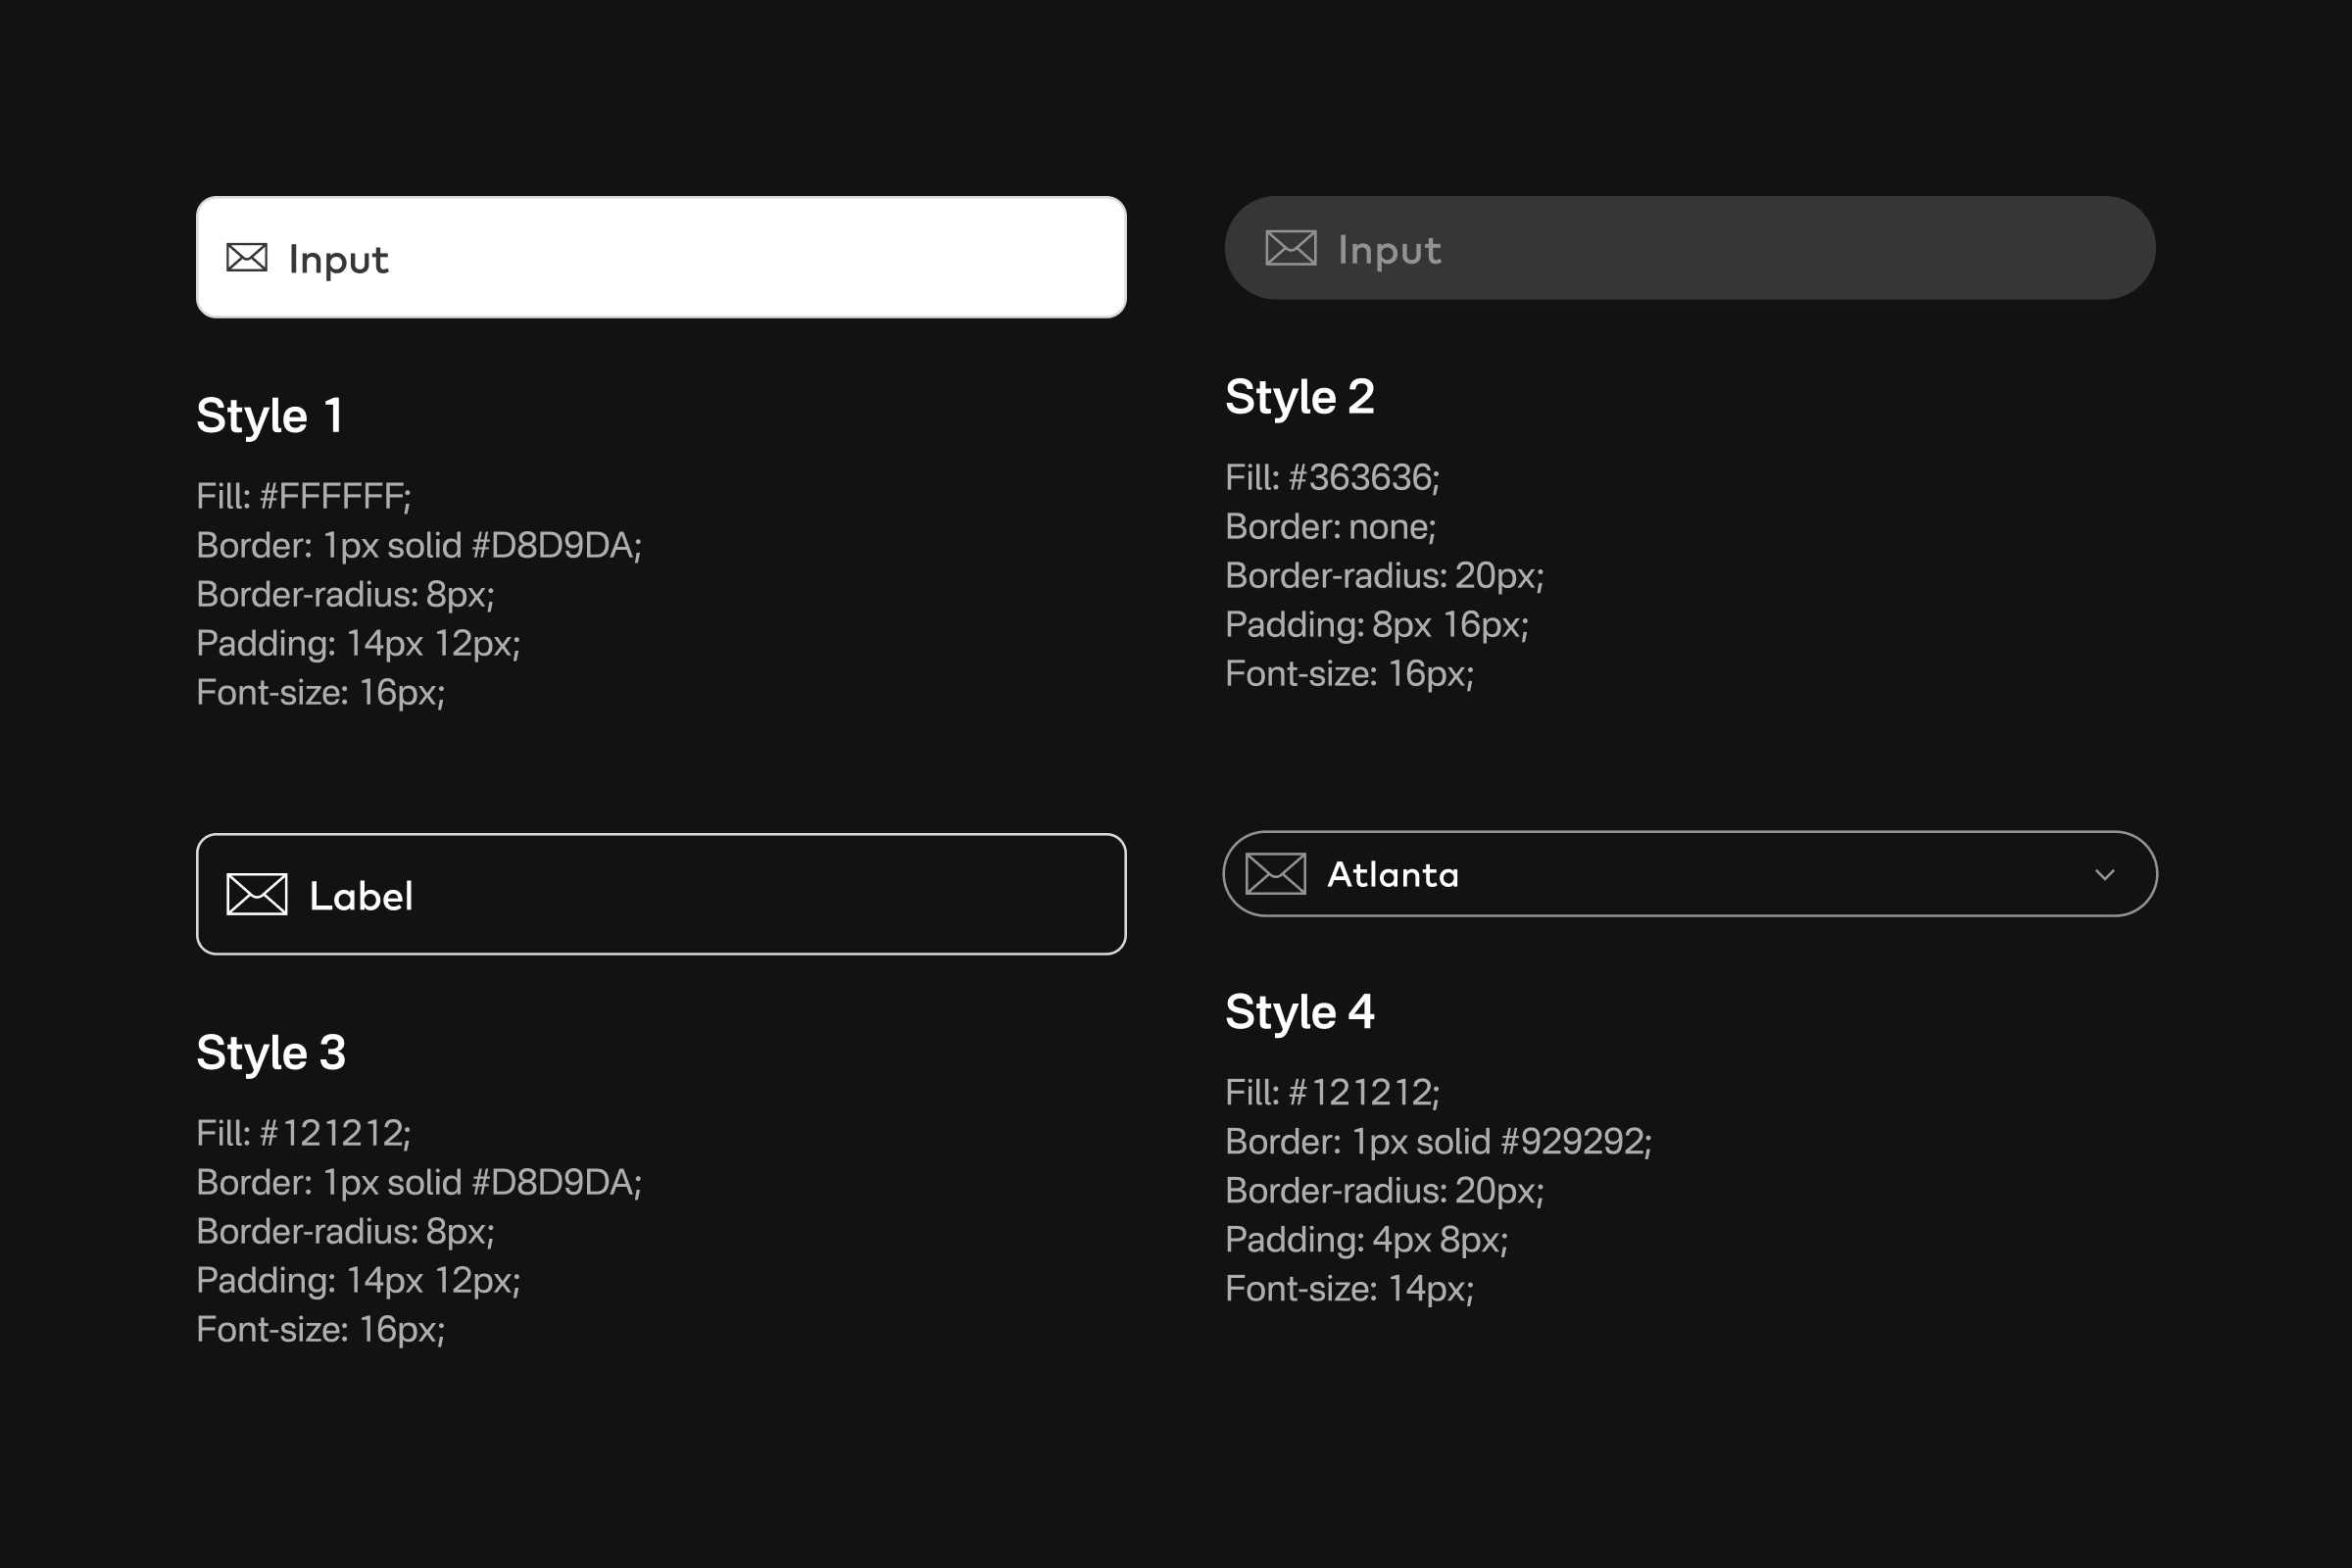Click the Border: none line
Screen dimensions: 2352x1568
[x=1329, y=526]
